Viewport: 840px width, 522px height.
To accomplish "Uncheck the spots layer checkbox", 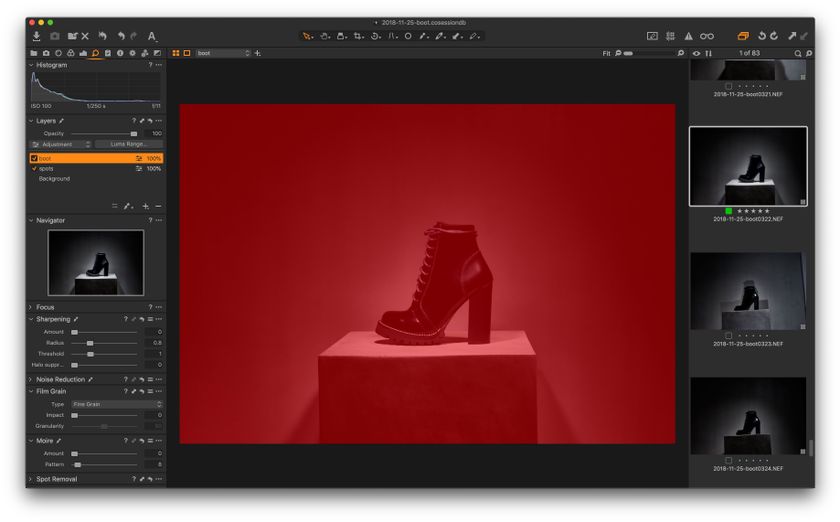I will tap(34, 169).
